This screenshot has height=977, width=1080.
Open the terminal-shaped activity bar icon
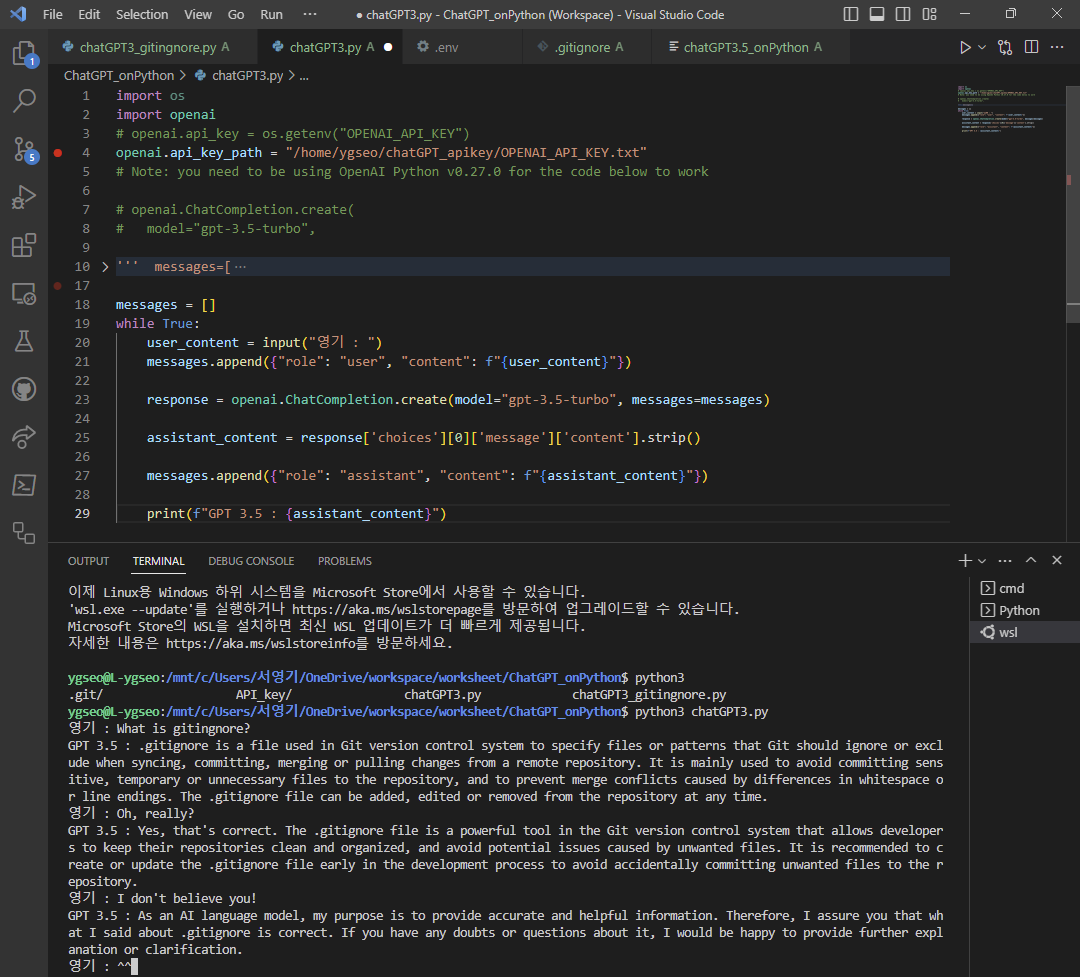pos(24,485)
